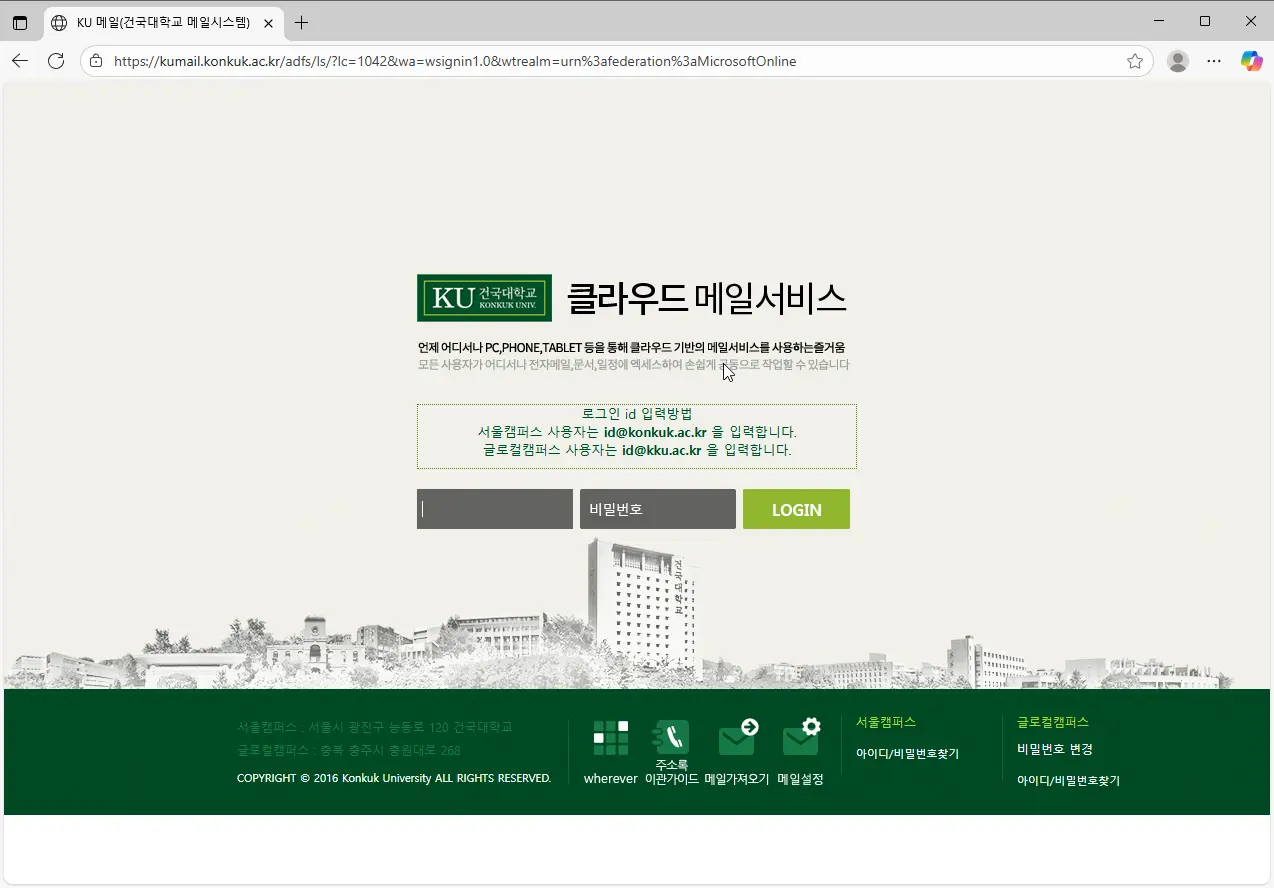The width and height of the screenshot is (1274, 888).
Task: Click the 비밀번호 password field
Action: point(657,509)
